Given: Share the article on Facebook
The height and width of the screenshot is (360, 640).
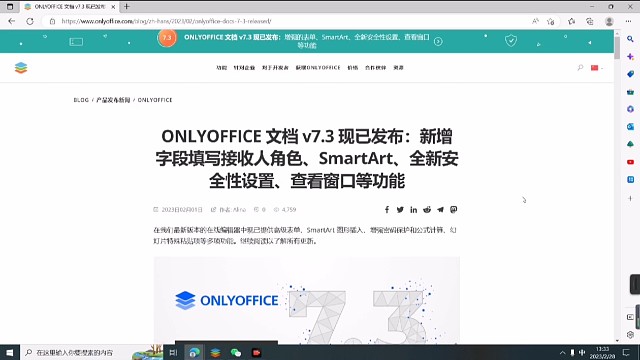Looking at the screenshot, I should (387, 209).
